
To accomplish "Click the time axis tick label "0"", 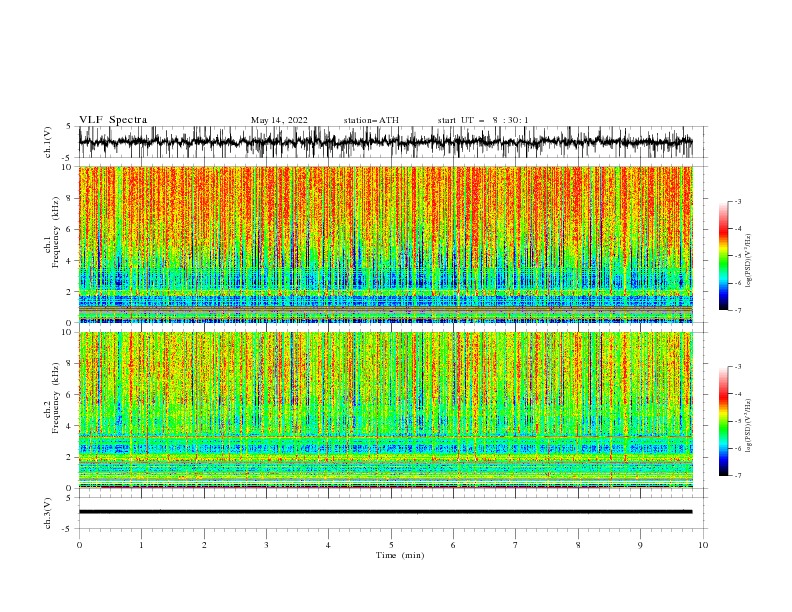I will click(x=79, y=545).
